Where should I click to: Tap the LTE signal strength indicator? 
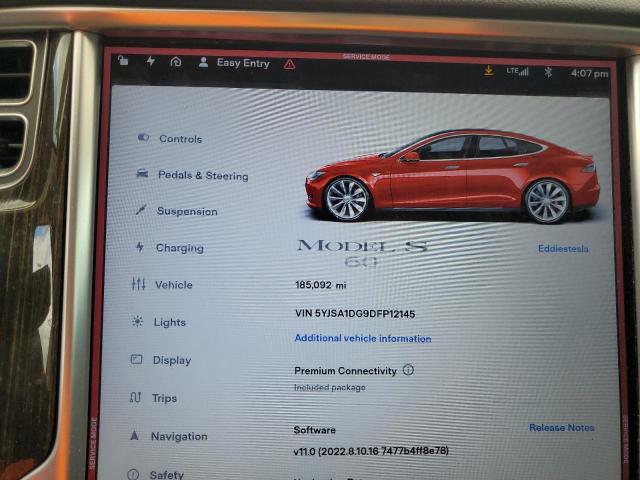(517, 71)
